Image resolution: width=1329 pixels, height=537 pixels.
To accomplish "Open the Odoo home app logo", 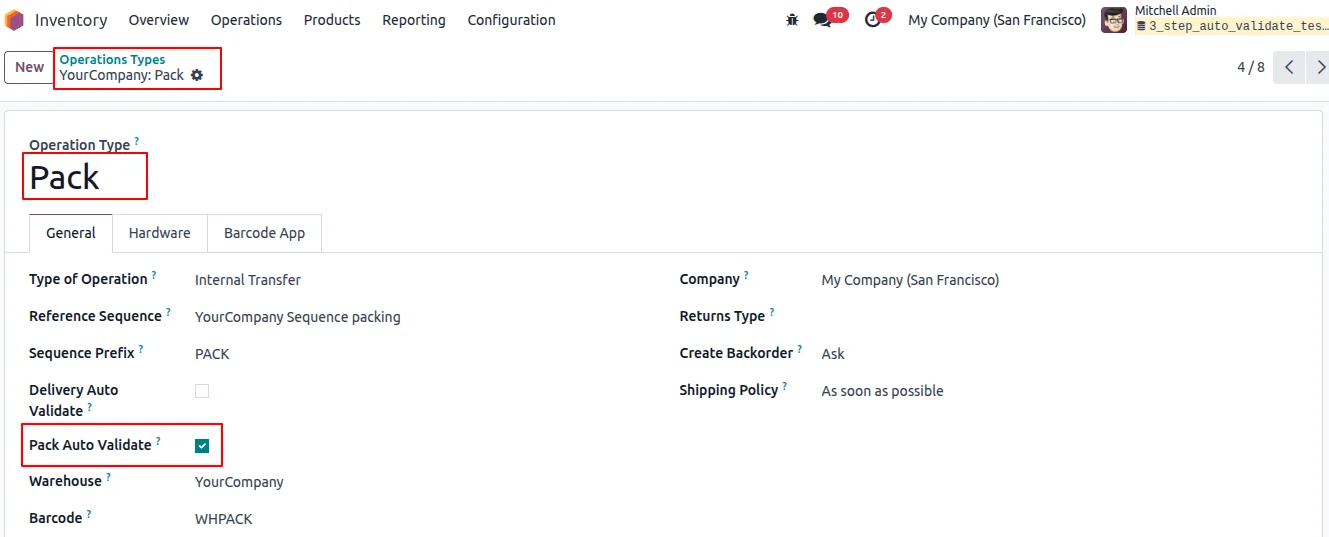I will (x=15, y=20).
